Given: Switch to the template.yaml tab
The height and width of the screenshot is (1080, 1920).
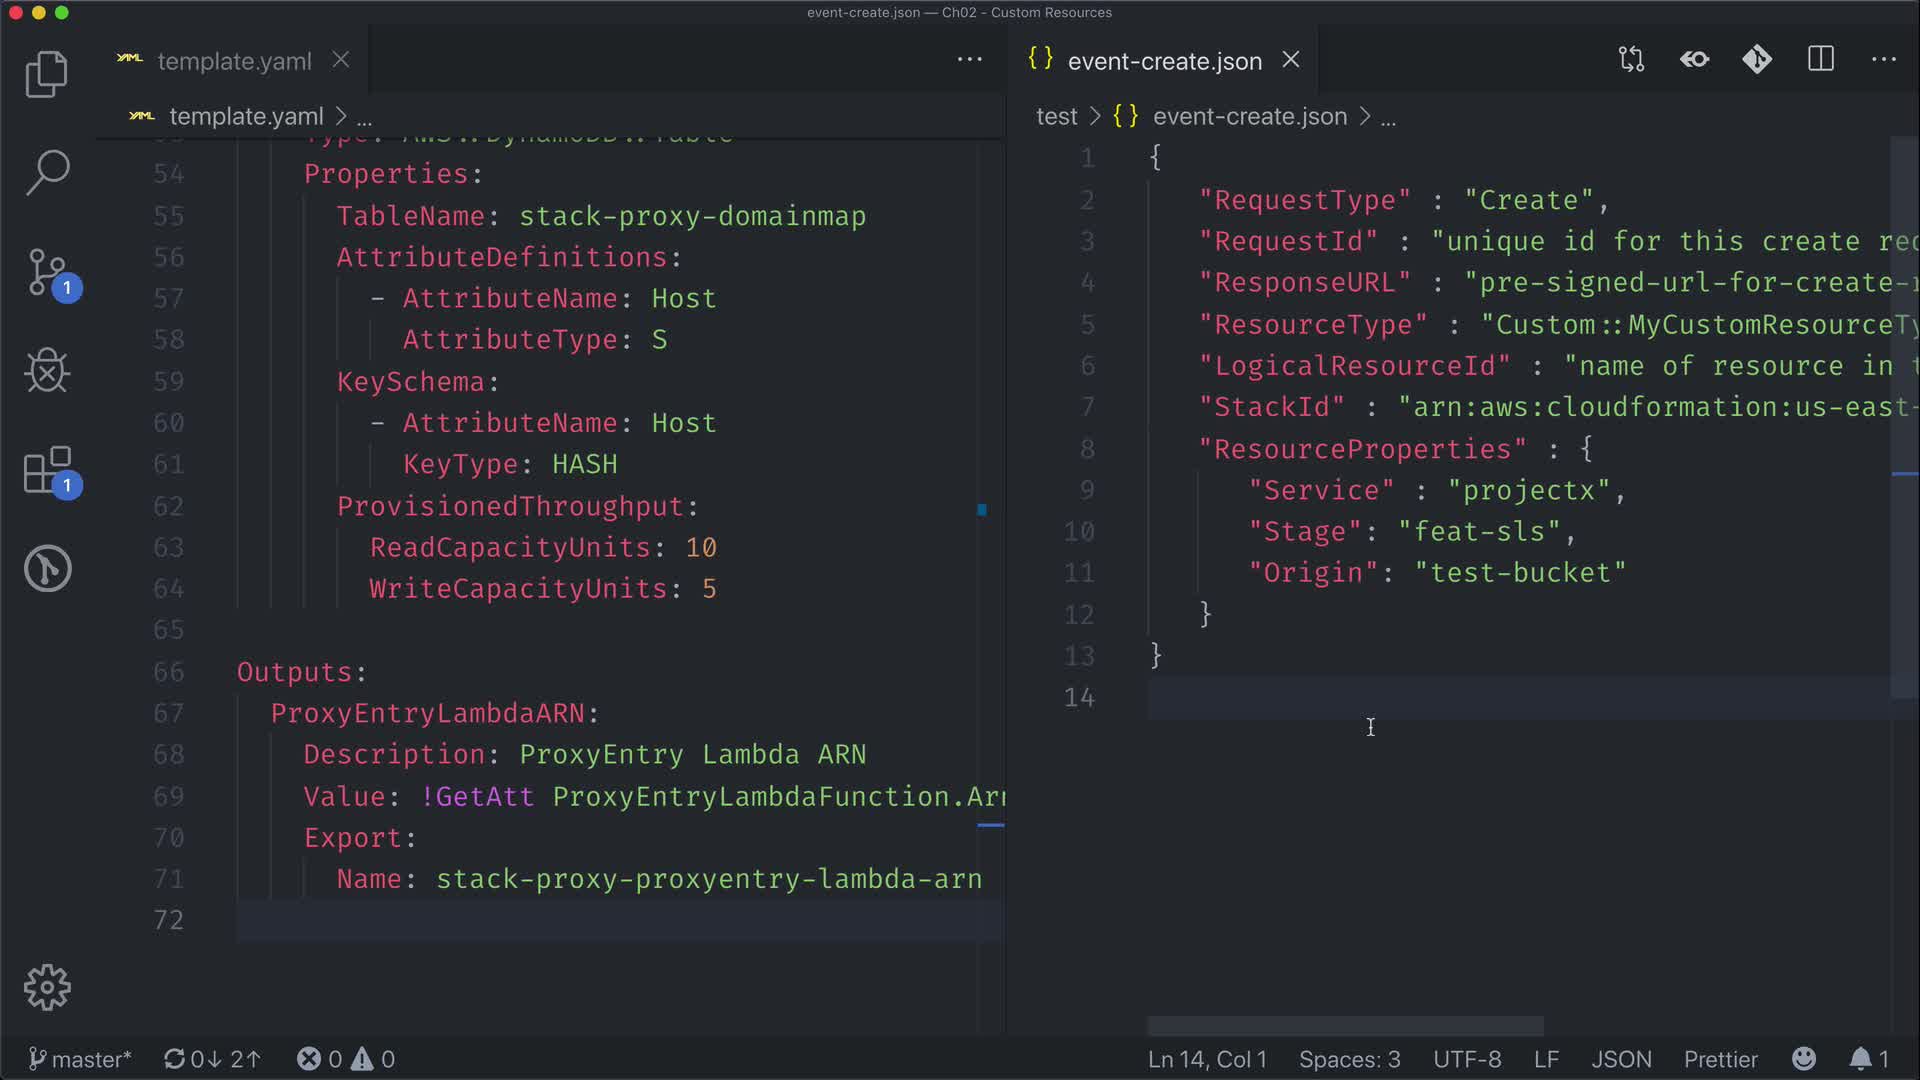Looking at the screenshot, I should pyautogui.click(x=233, y=61).
